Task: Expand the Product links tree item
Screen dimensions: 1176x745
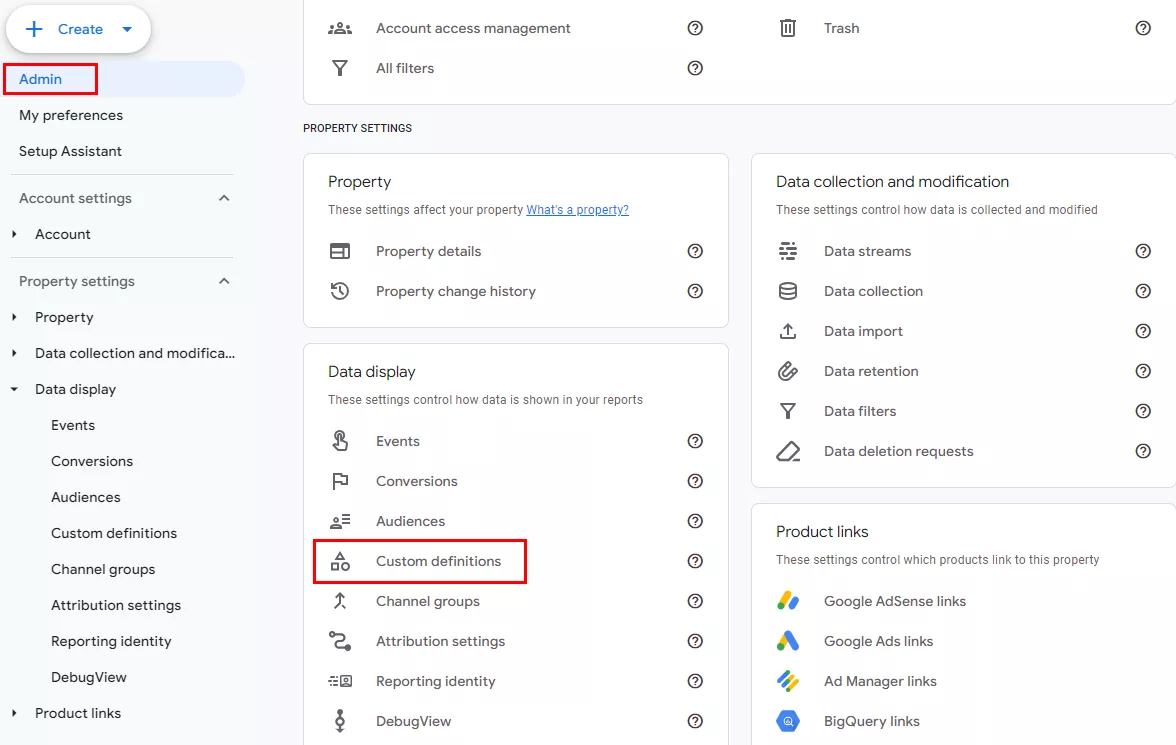Action: 14,713
